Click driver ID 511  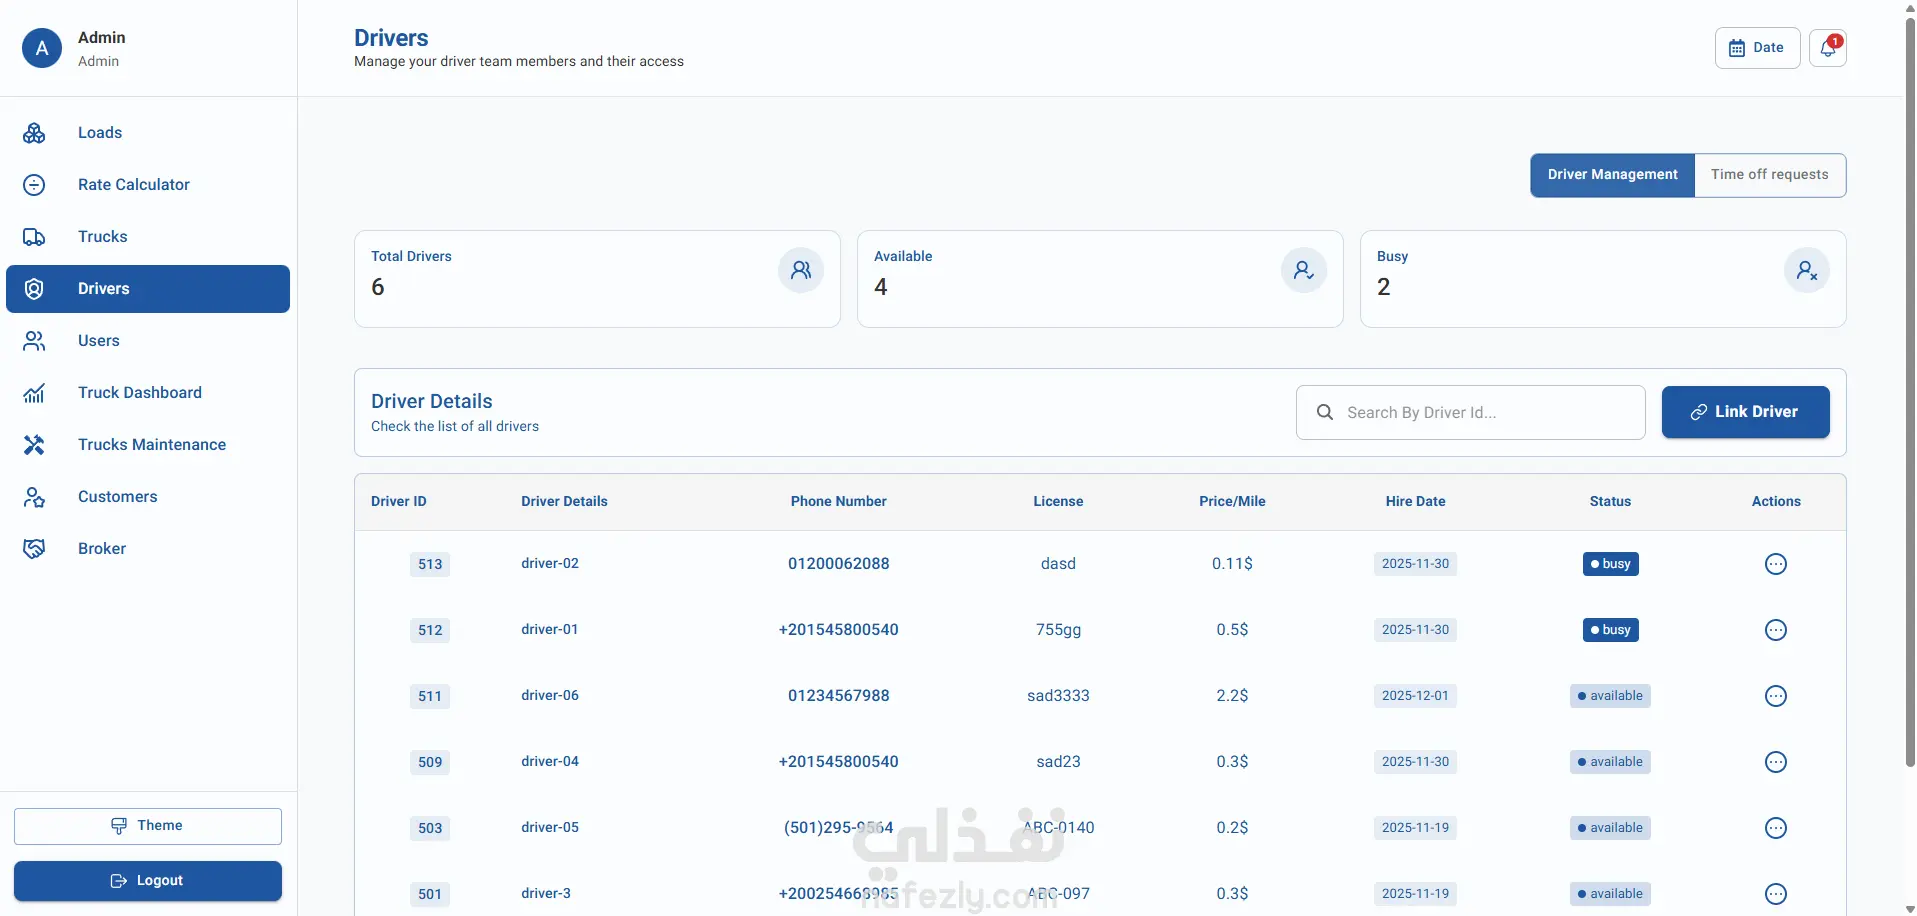(x=430, y=696)
